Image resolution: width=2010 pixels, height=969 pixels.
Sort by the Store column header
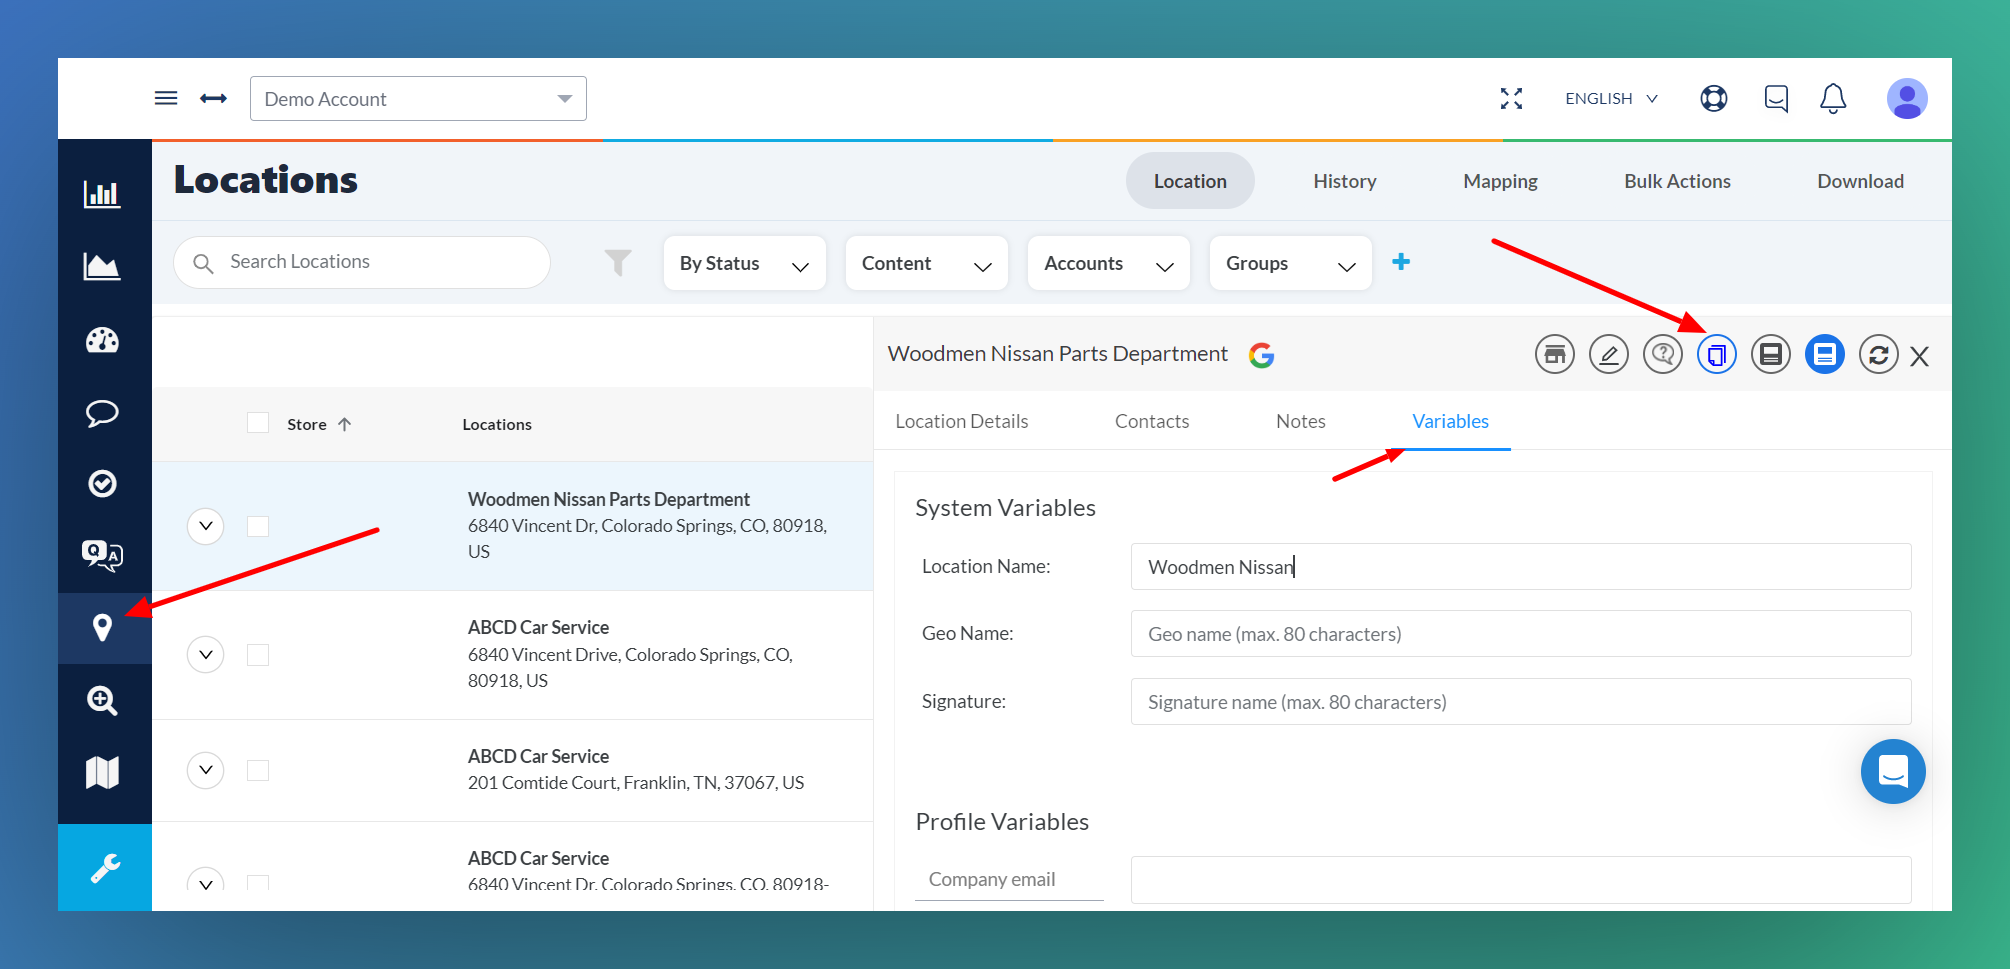click(318, 424)
